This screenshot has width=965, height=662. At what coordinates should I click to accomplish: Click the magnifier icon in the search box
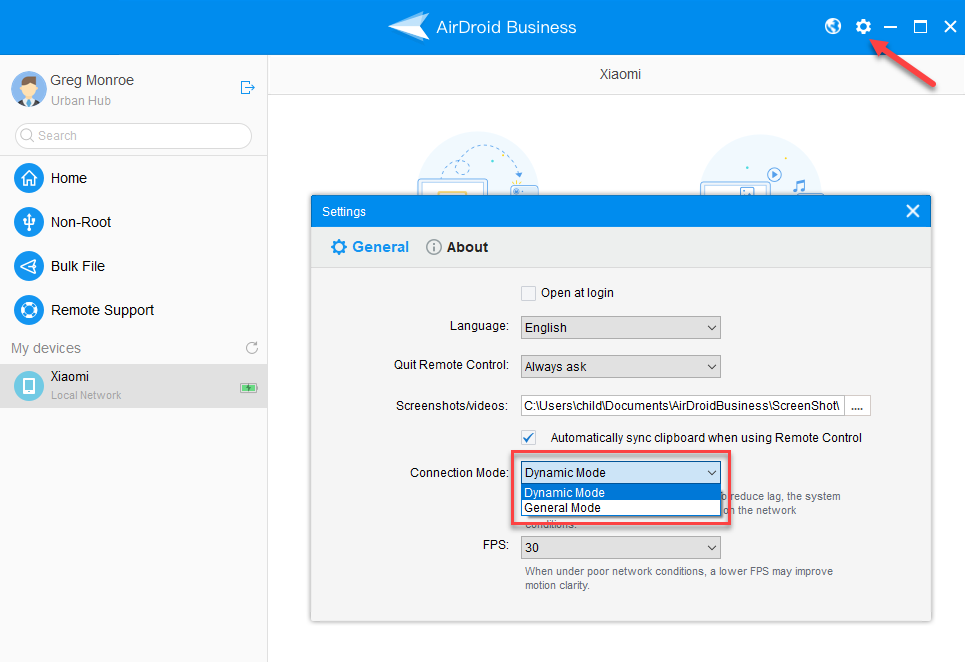[27, 135]
